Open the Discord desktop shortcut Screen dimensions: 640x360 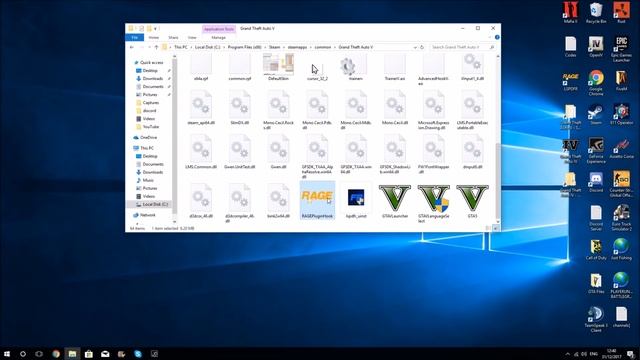[x=596, y=182]
